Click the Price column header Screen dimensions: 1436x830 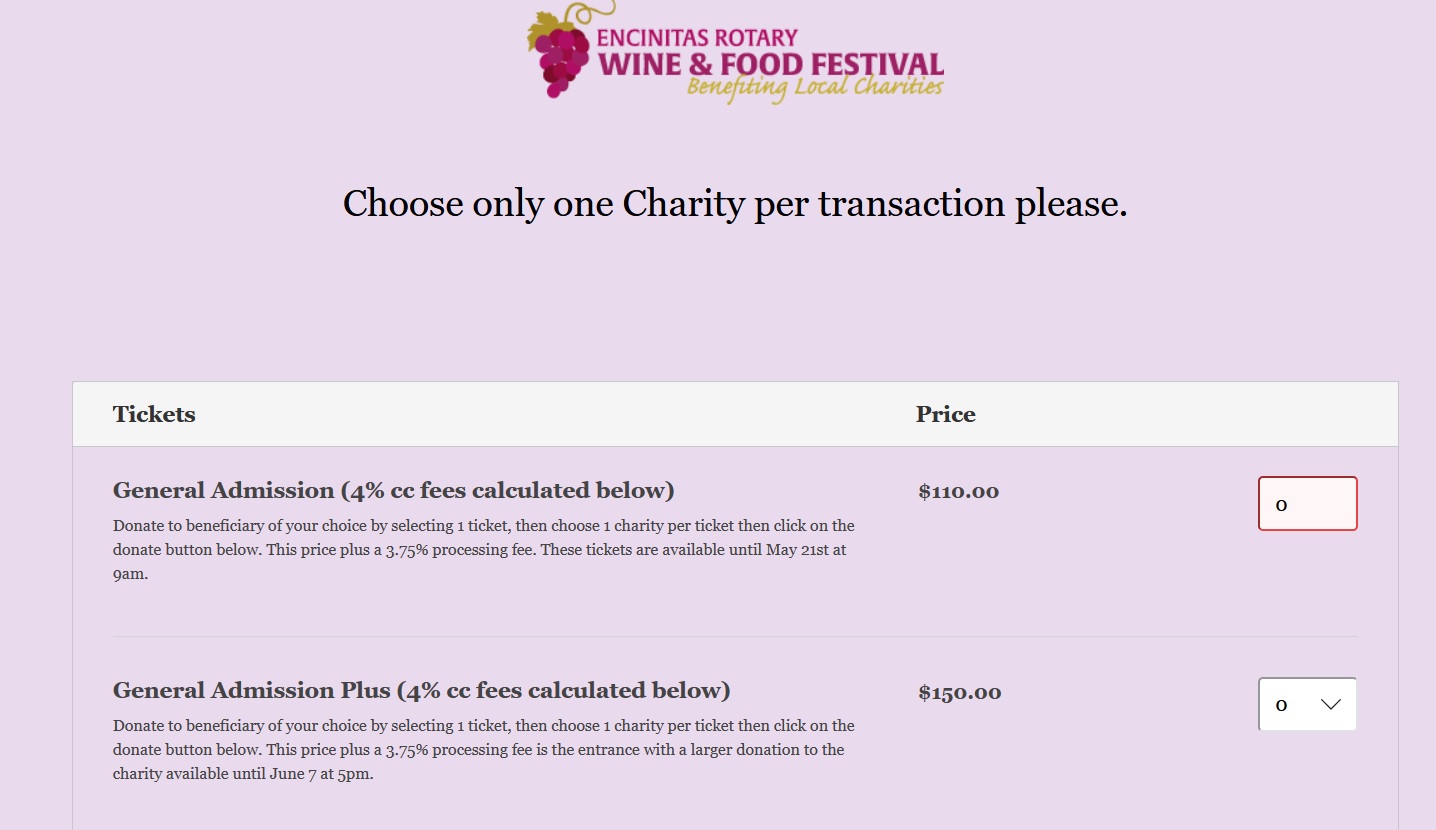tap(945, 414)
